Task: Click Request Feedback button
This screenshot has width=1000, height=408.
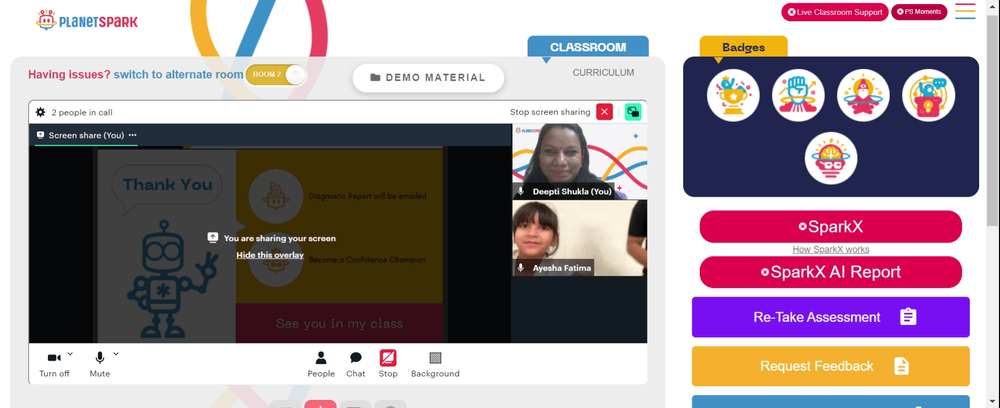Action: click(831, 366)
